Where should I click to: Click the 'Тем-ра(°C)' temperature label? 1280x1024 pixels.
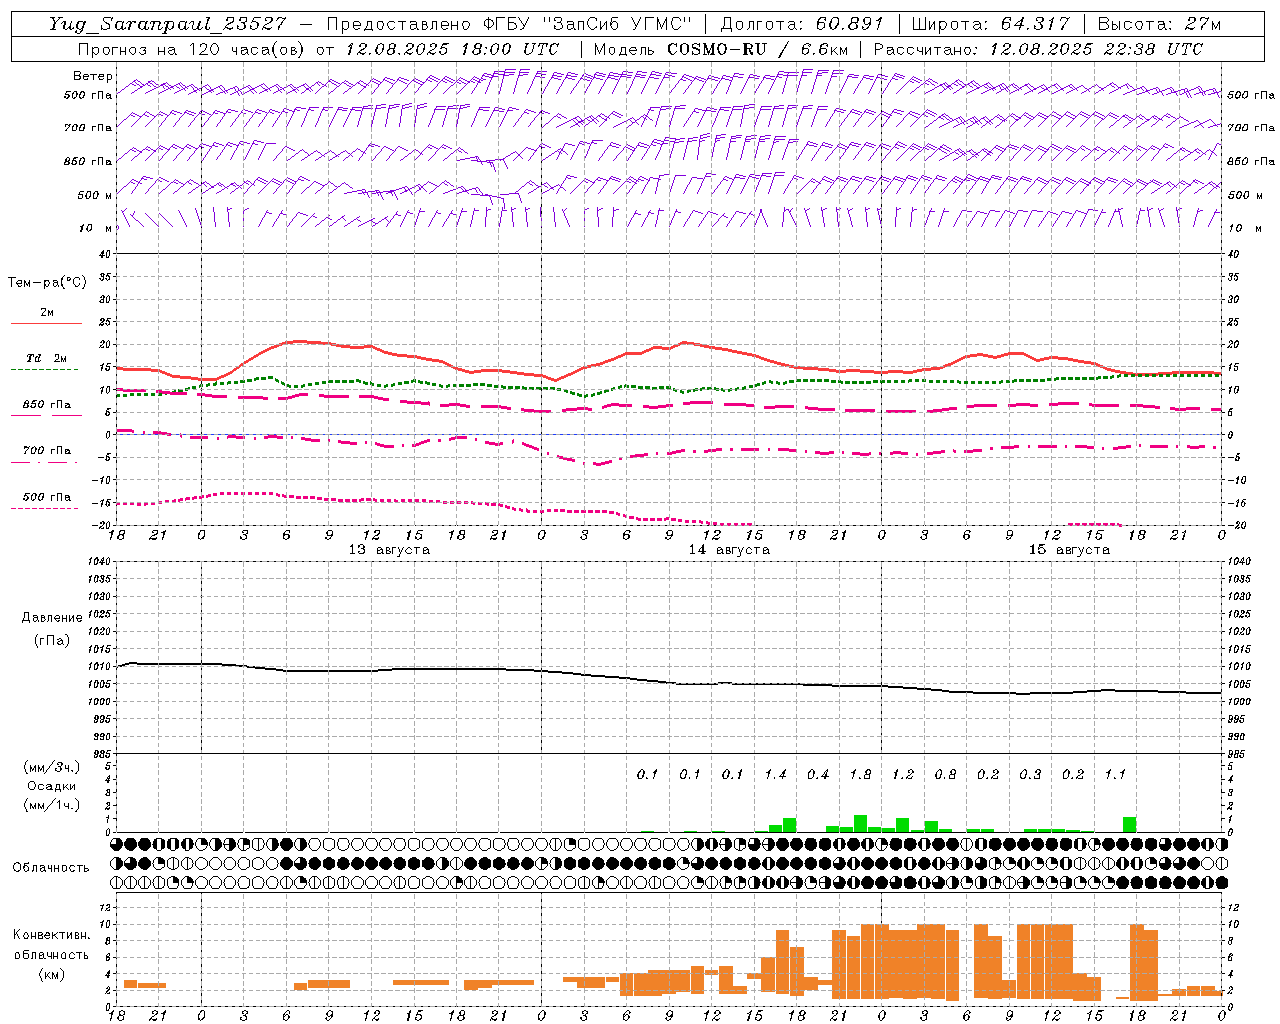pyautogui.click(x=47, y=282)
